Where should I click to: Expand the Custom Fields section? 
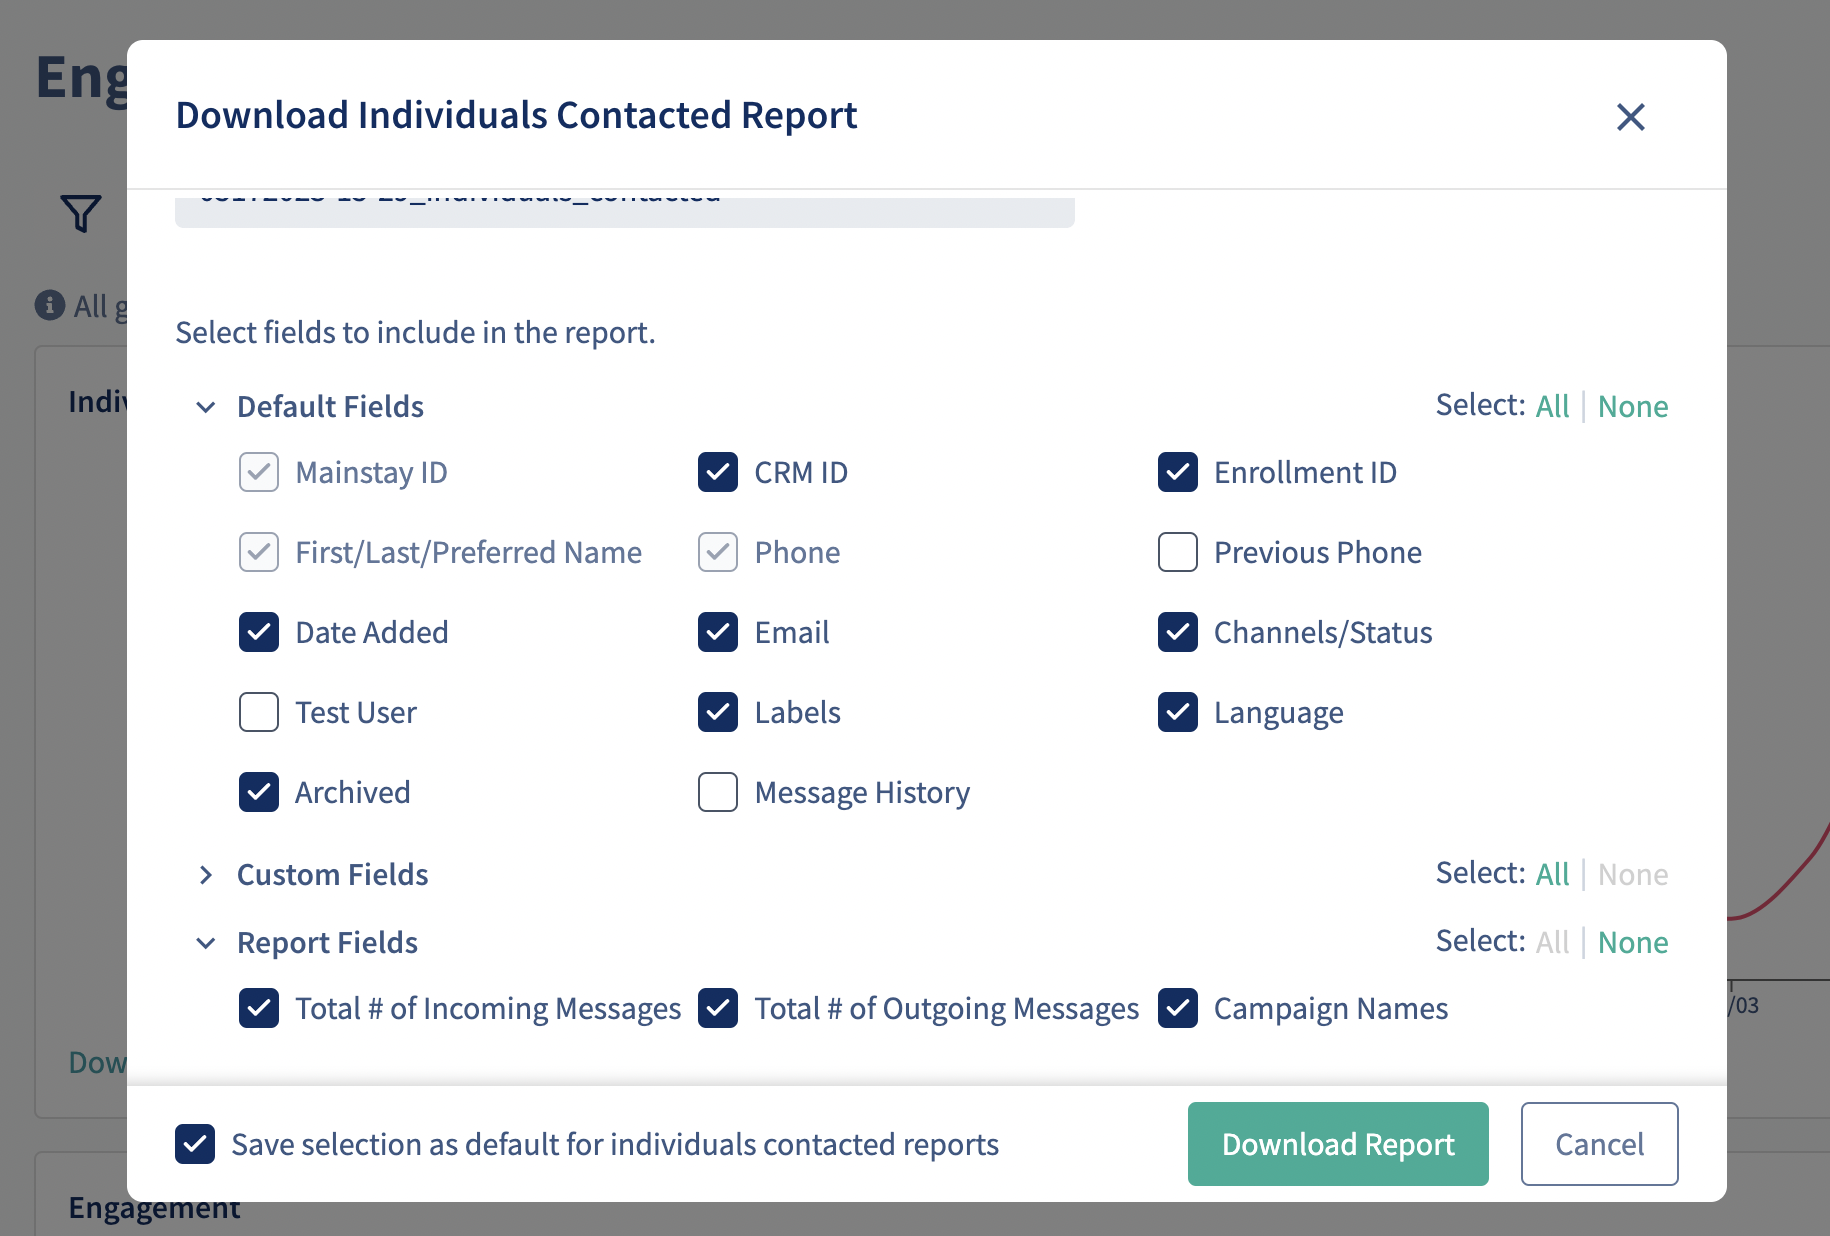click(206, 875)
